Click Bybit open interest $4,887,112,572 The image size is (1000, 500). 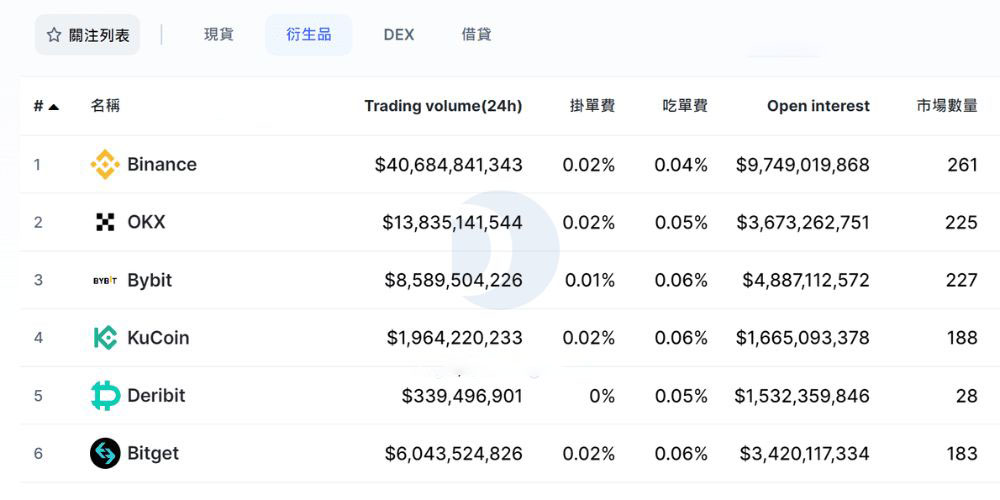806,281
